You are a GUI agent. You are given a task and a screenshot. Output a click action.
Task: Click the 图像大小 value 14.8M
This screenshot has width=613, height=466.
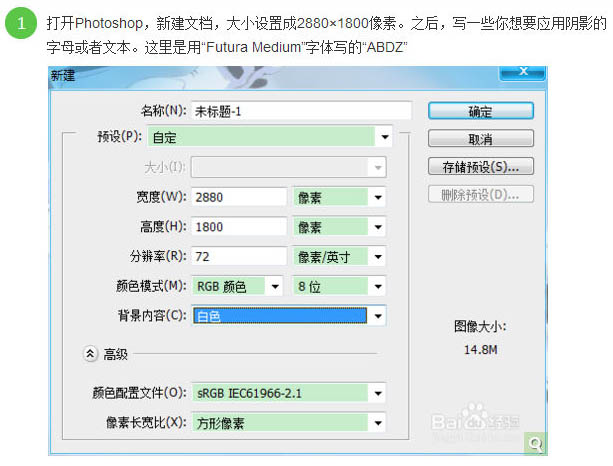click(480, 350)
